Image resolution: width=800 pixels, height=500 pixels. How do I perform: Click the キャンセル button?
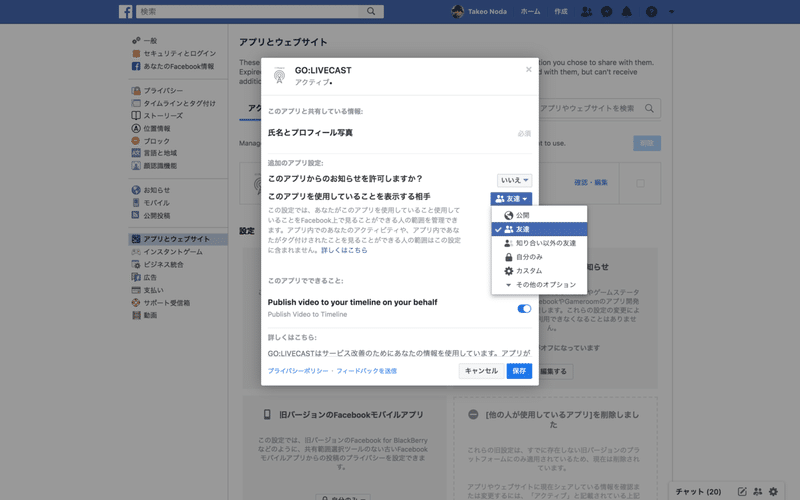pos(481,371)
